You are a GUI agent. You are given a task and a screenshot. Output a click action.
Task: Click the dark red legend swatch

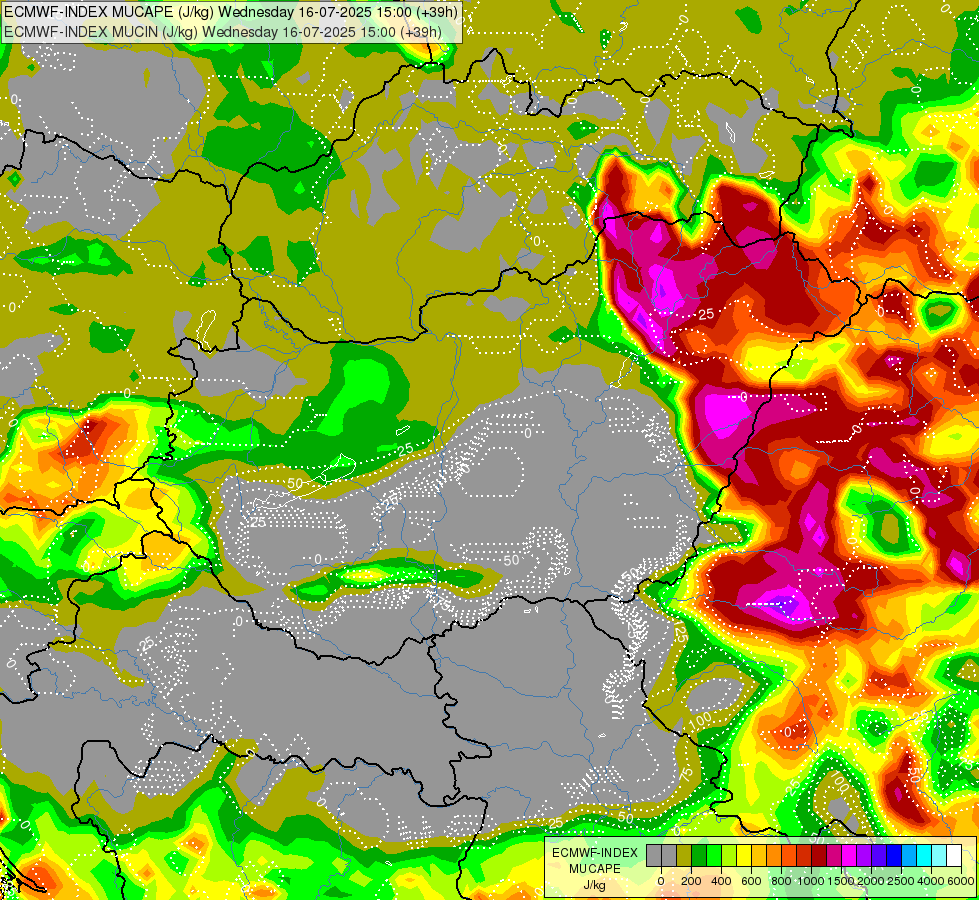tap(819, 855)
